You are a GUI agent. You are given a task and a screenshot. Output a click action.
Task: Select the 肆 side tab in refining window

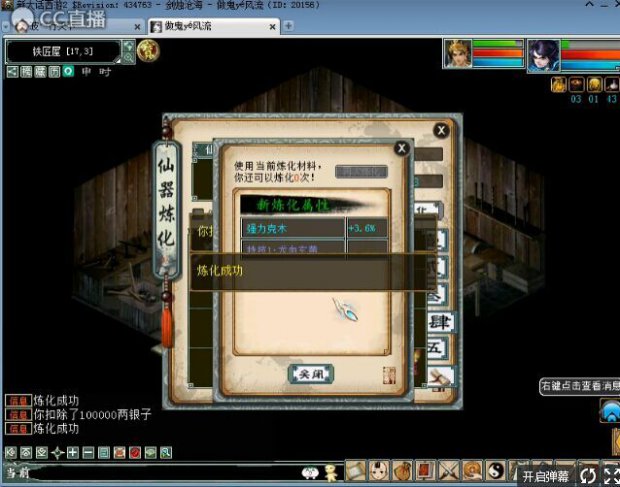[x=439, y=322]
